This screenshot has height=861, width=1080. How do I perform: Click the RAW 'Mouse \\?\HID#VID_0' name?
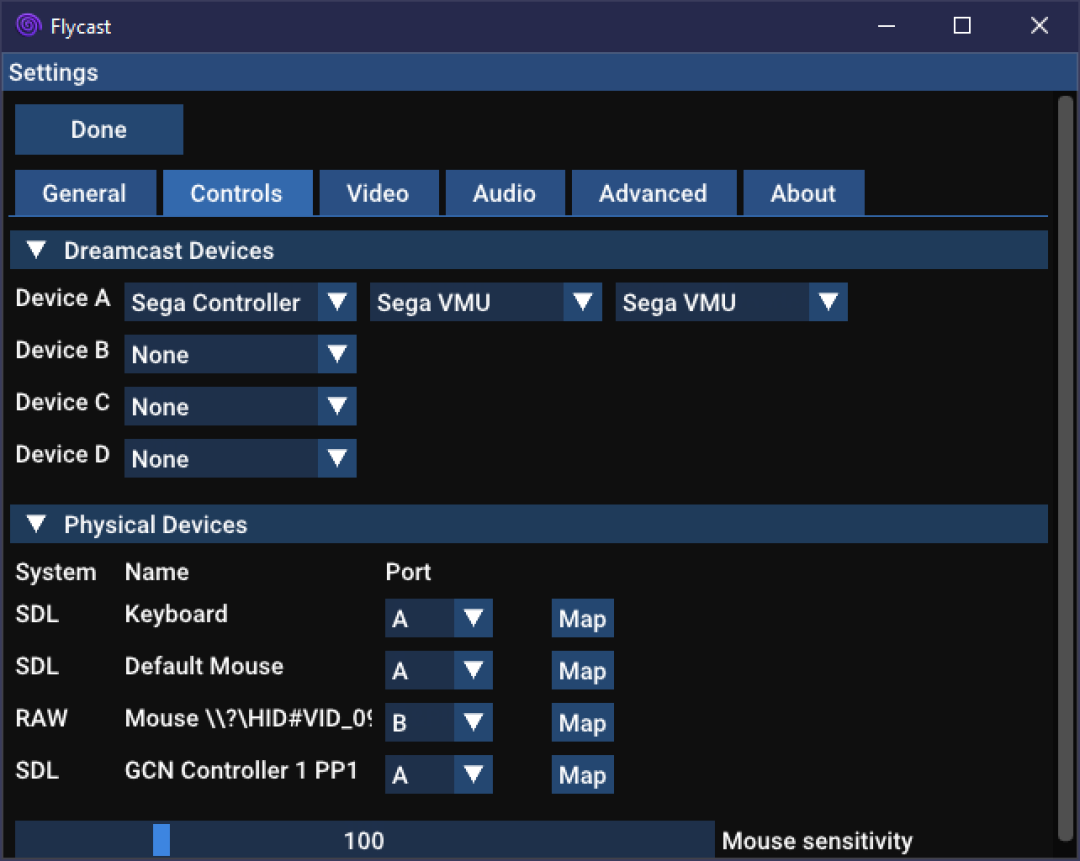pyautogui.click(x=248, y=718)
